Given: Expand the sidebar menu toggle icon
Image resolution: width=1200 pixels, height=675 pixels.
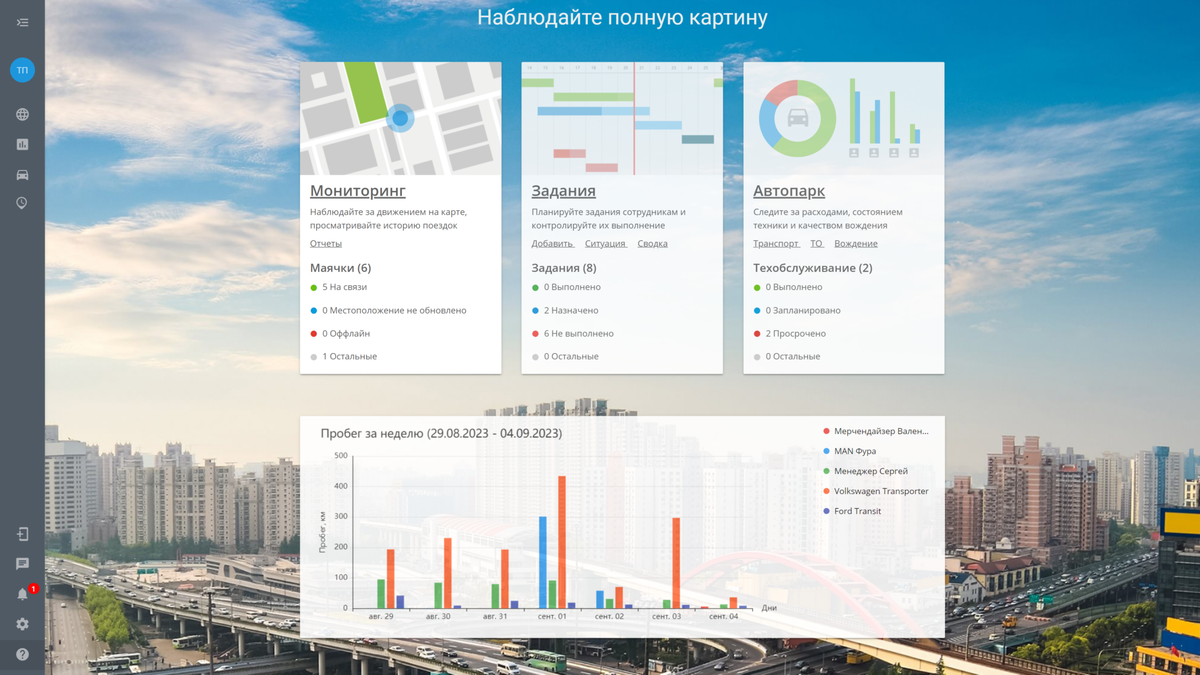Looking at the screenshot, I should pyautogui.click(x=22, y=22).
